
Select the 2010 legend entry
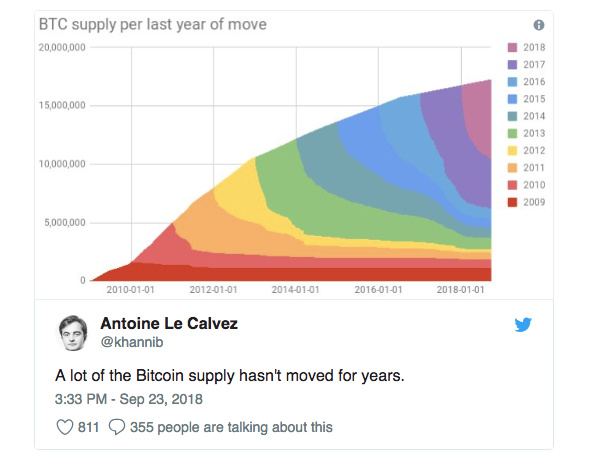coord(526,185)
